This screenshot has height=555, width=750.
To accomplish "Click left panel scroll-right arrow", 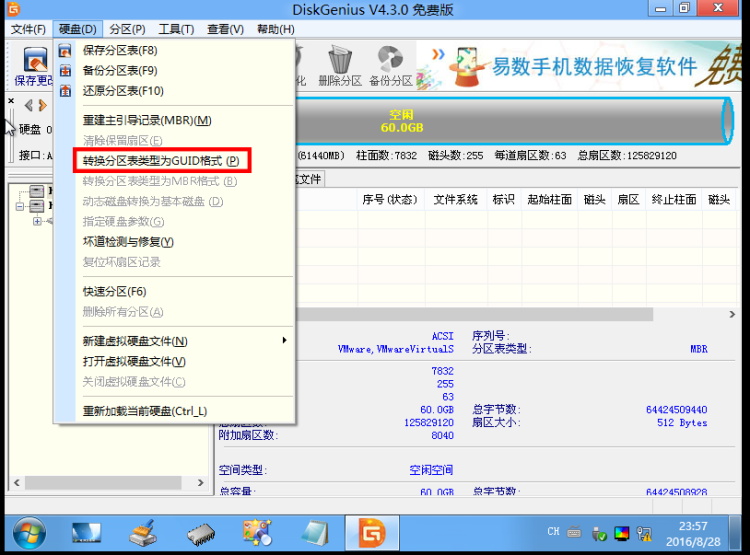I will point(200,482).
